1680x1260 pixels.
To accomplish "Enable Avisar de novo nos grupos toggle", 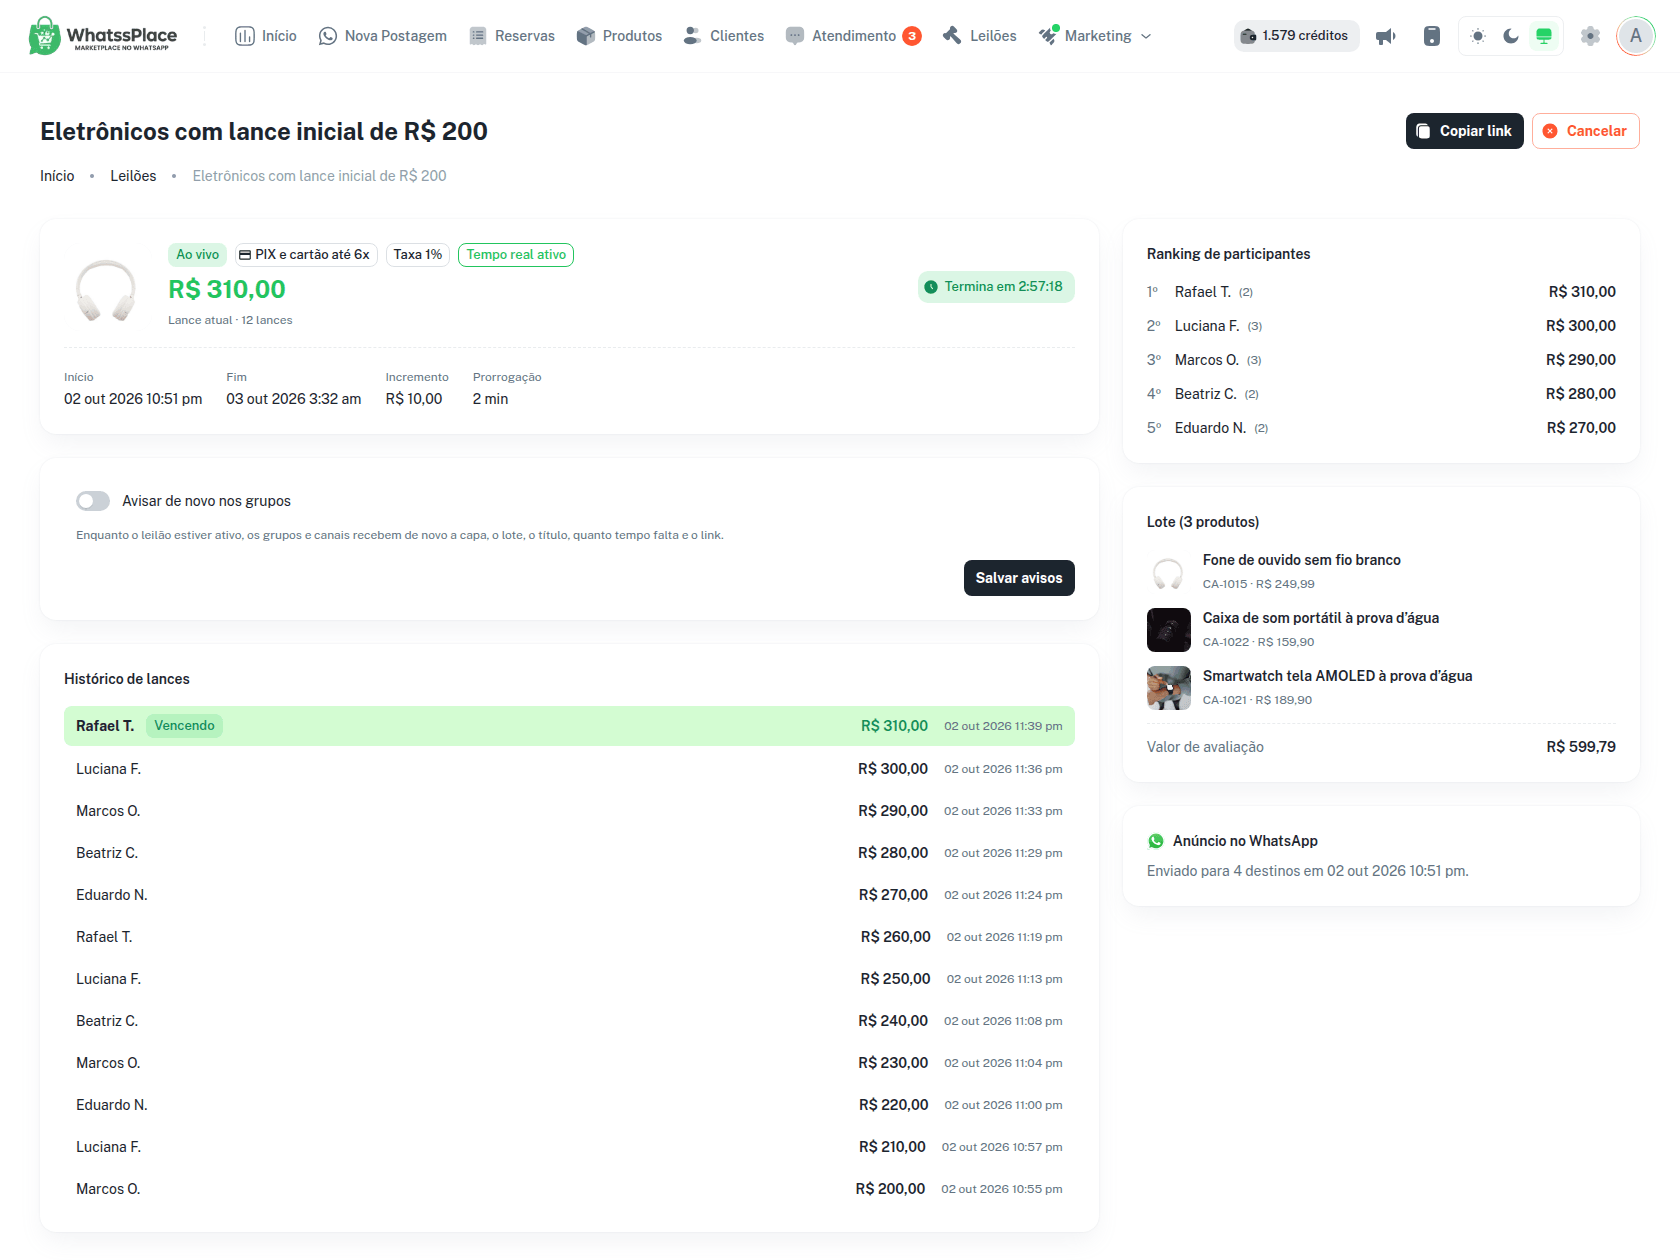I will click(x=93, y=501).
